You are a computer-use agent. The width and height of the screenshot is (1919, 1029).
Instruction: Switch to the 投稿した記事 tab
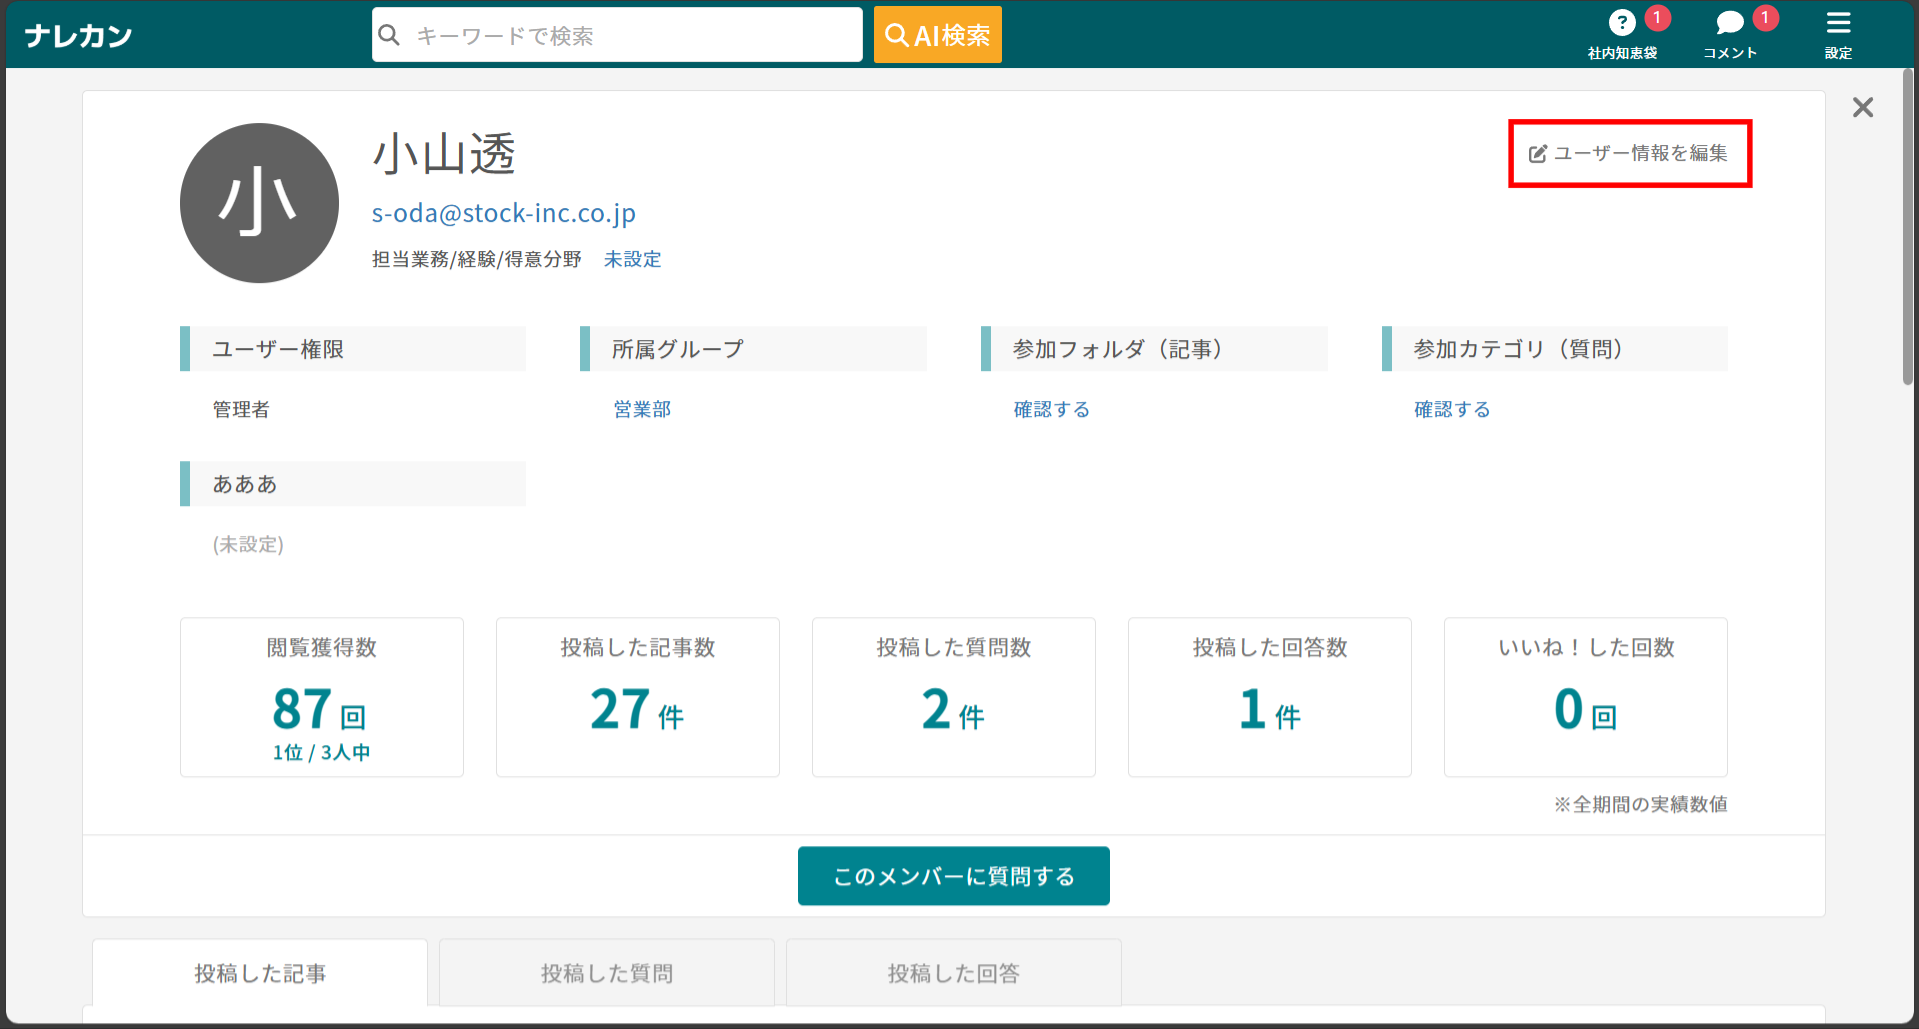(x=260, y=973)
